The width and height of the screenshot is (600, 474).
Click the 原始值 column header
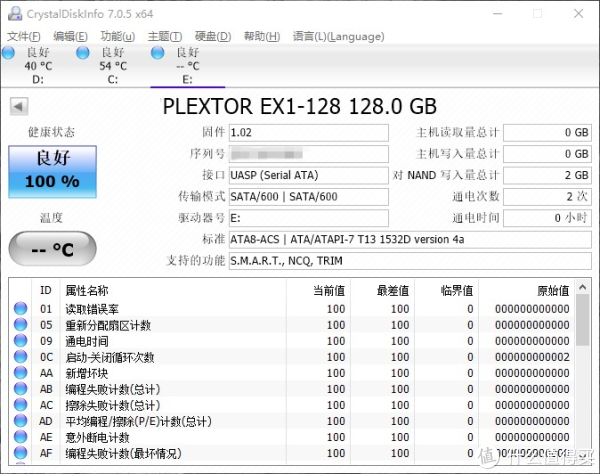(527, 290)
